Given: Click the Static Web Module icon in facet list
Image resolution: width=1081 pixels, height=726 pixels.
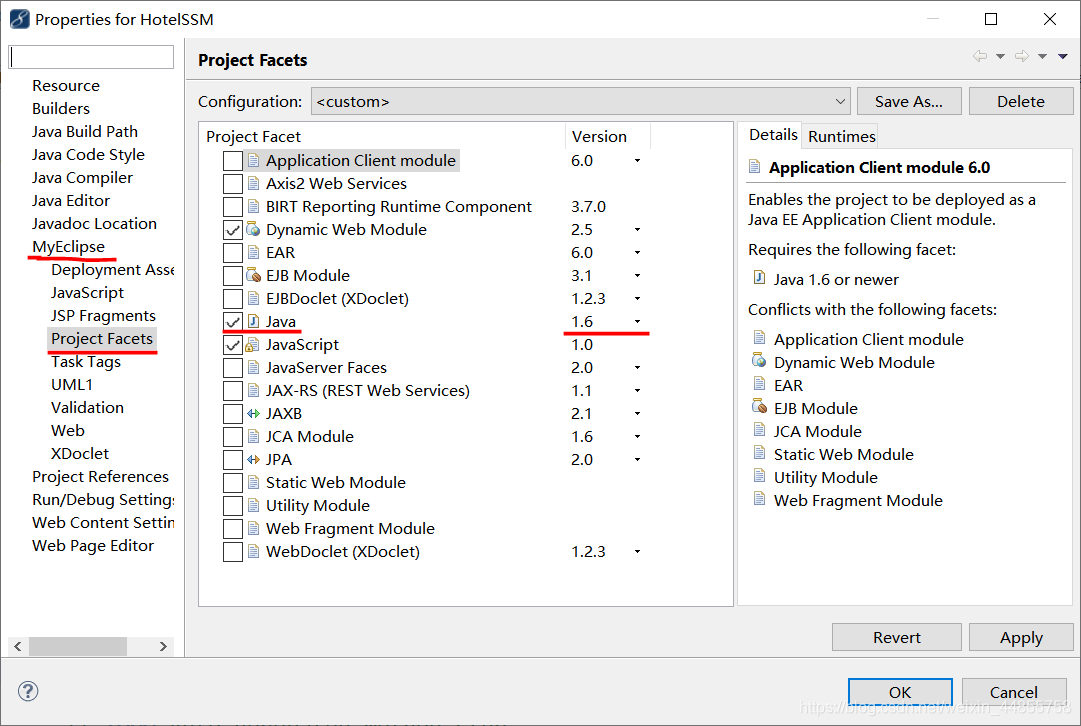Looking at the screenshot, I should point(254,483).
